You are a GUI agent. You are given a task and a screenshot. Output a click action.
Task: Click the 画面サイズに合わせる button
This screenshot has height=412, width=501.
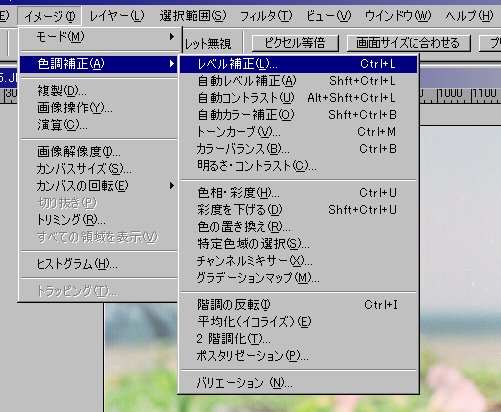pos(408,43)
